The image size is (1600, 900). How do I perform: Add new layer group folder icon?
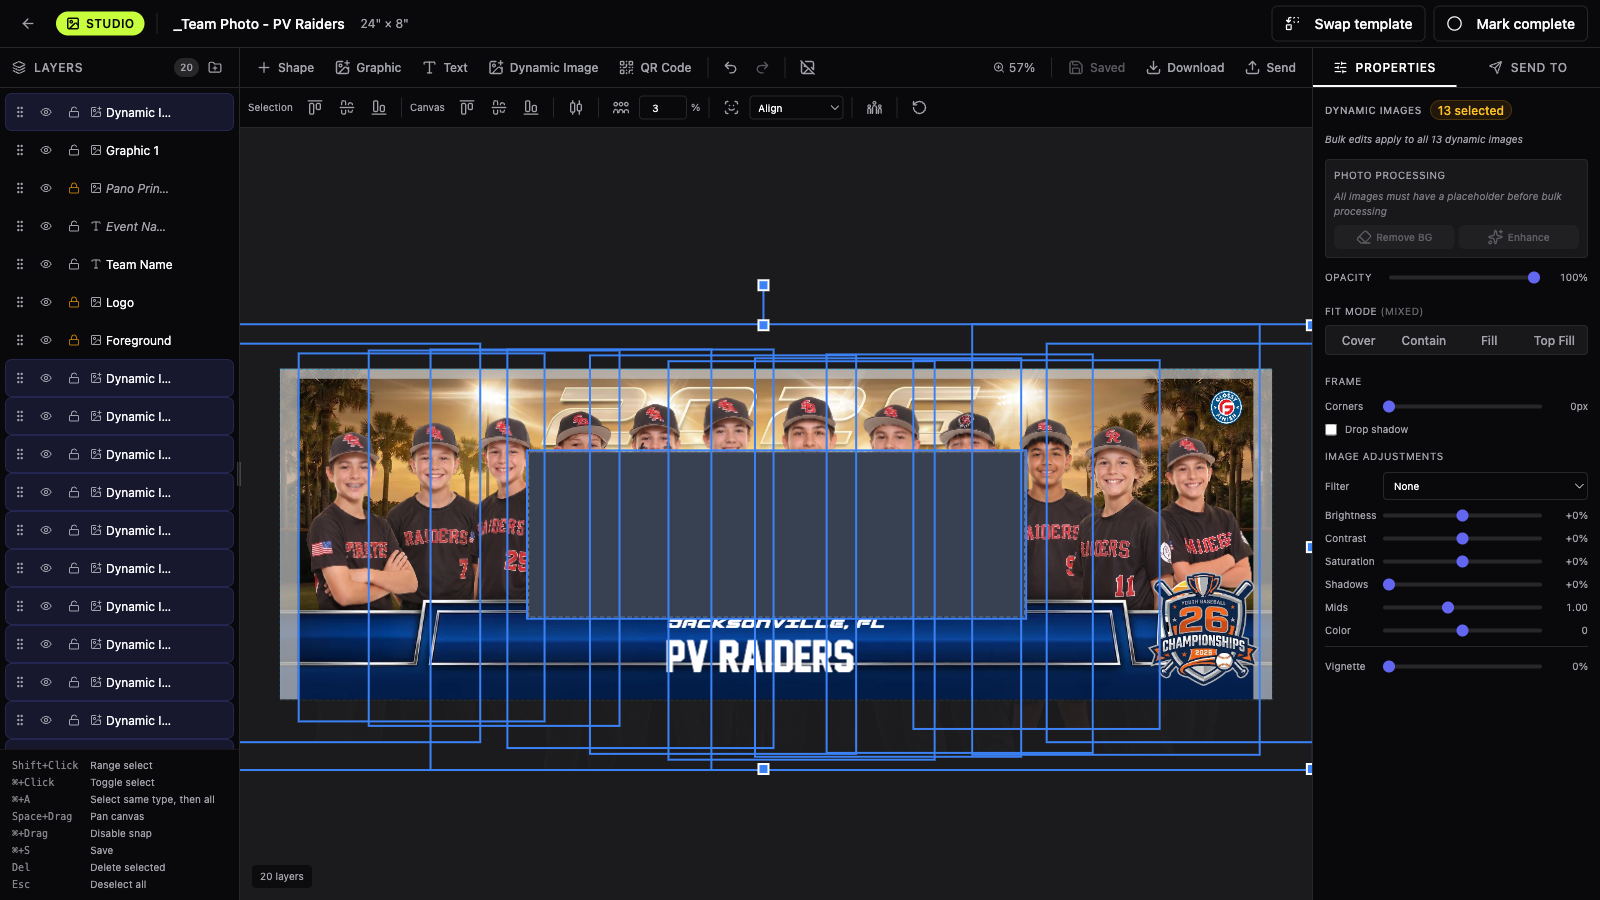click(x=215, y=67)
